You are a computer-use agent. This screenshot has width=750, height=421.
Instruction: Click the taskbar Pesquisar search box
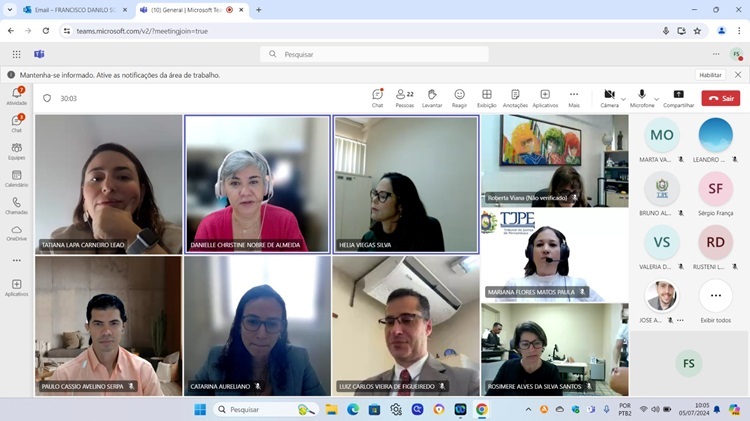click(266, 410)
